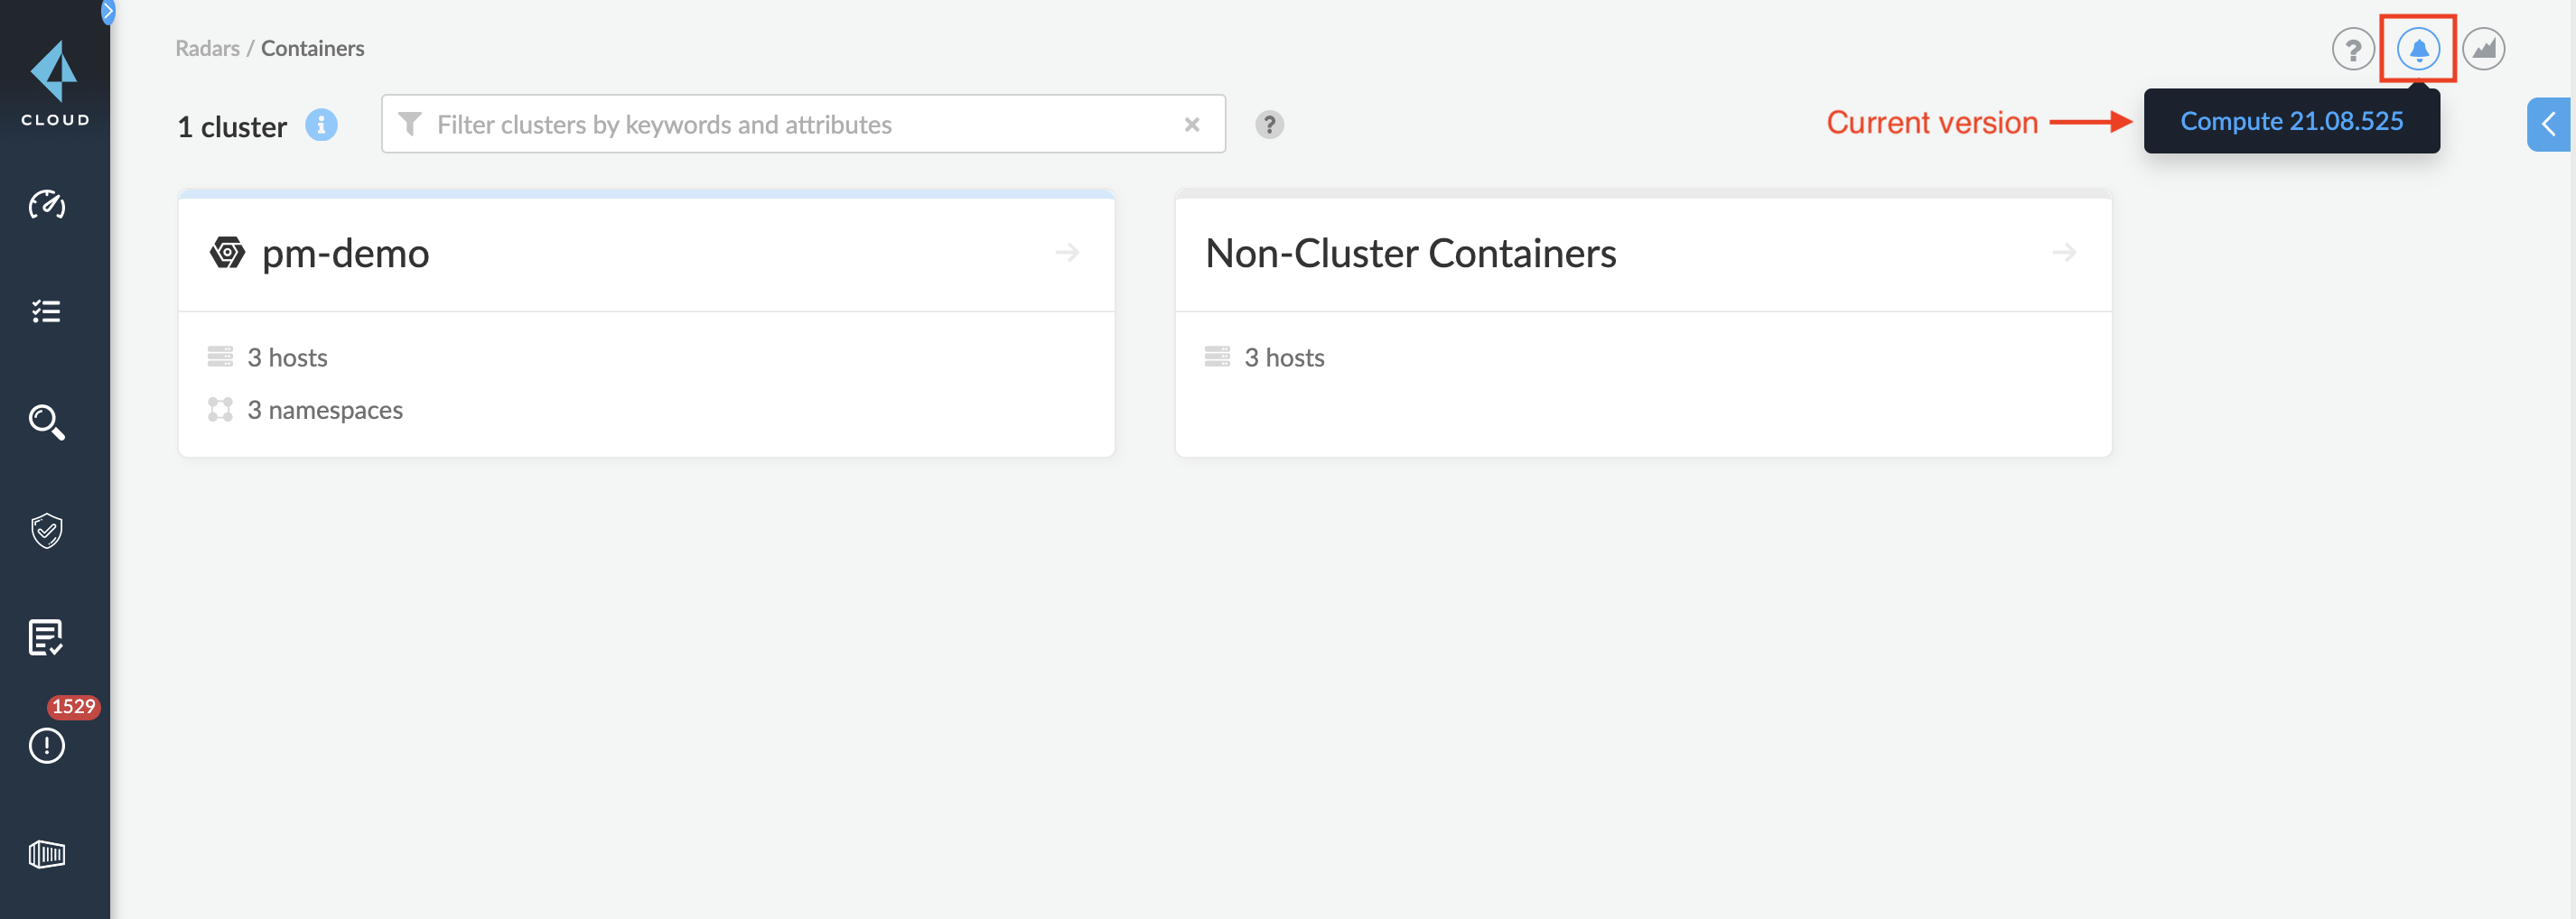2576x919 pixels.
Task: Click the notification bell icon
Action: point(2418,49)
